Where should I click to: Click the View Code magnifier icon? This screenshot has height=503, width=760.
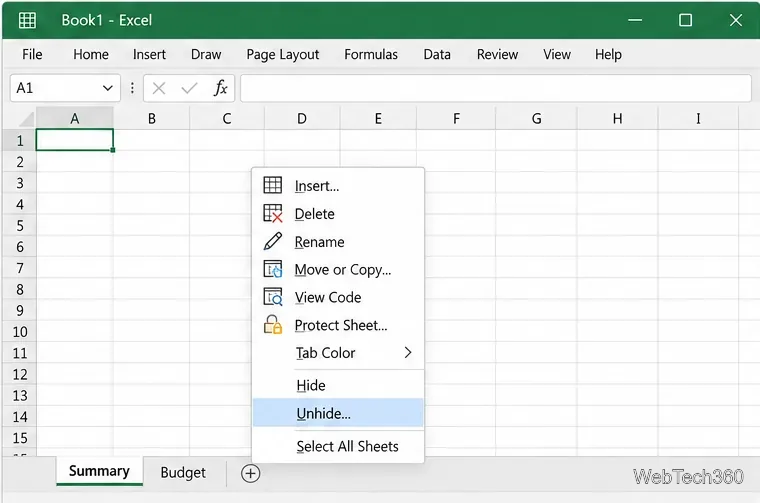(x=272, y=297)
